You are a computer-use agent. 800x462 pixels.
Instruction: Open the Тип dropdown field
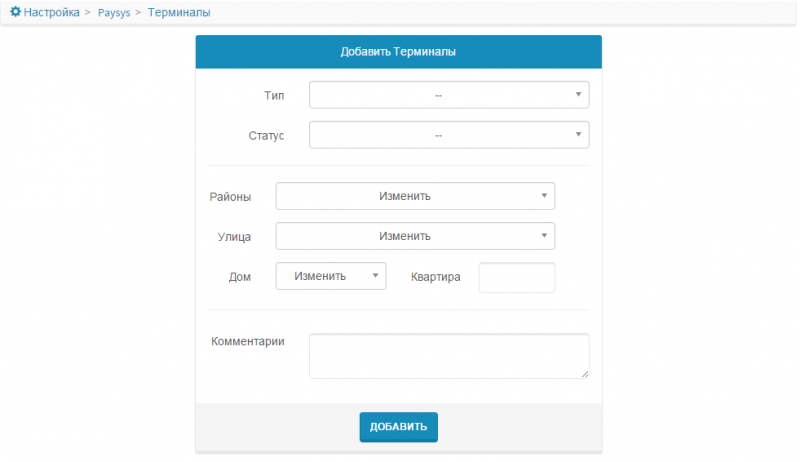point(449,95)
